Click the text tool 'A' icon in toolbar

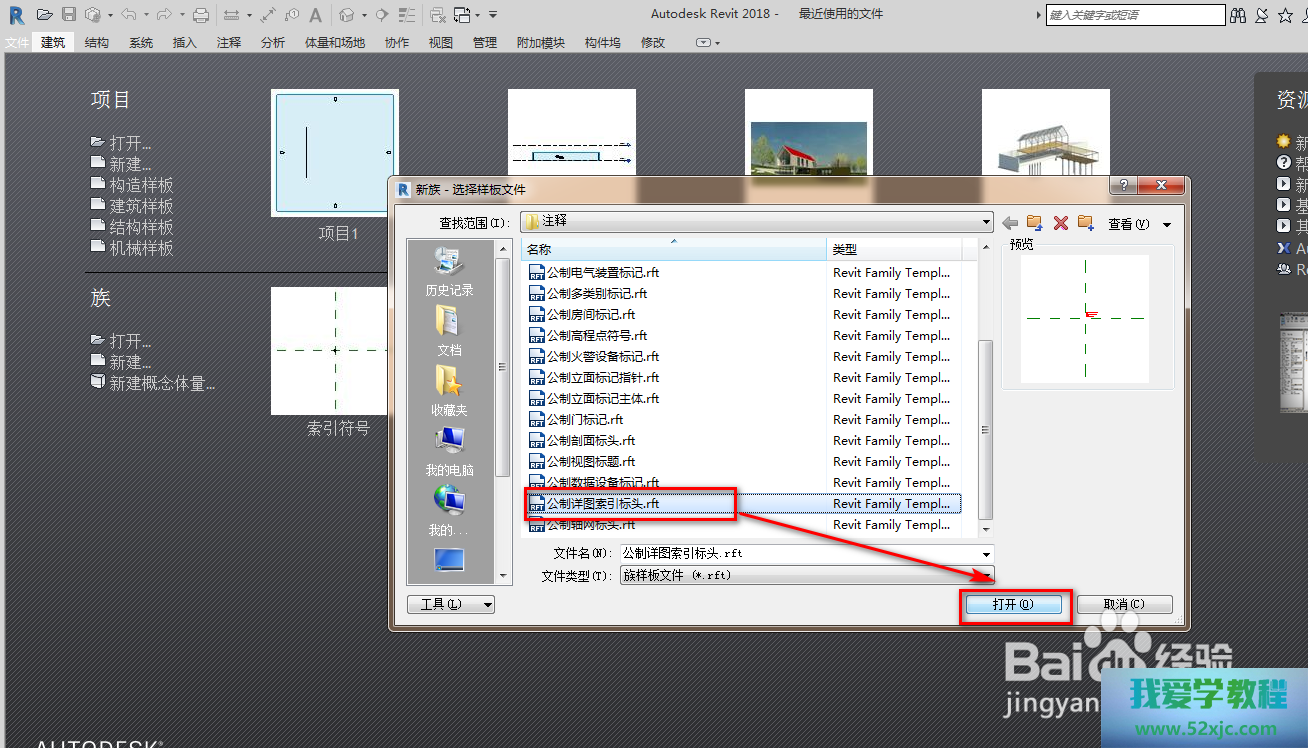click(x=316, y=15)
